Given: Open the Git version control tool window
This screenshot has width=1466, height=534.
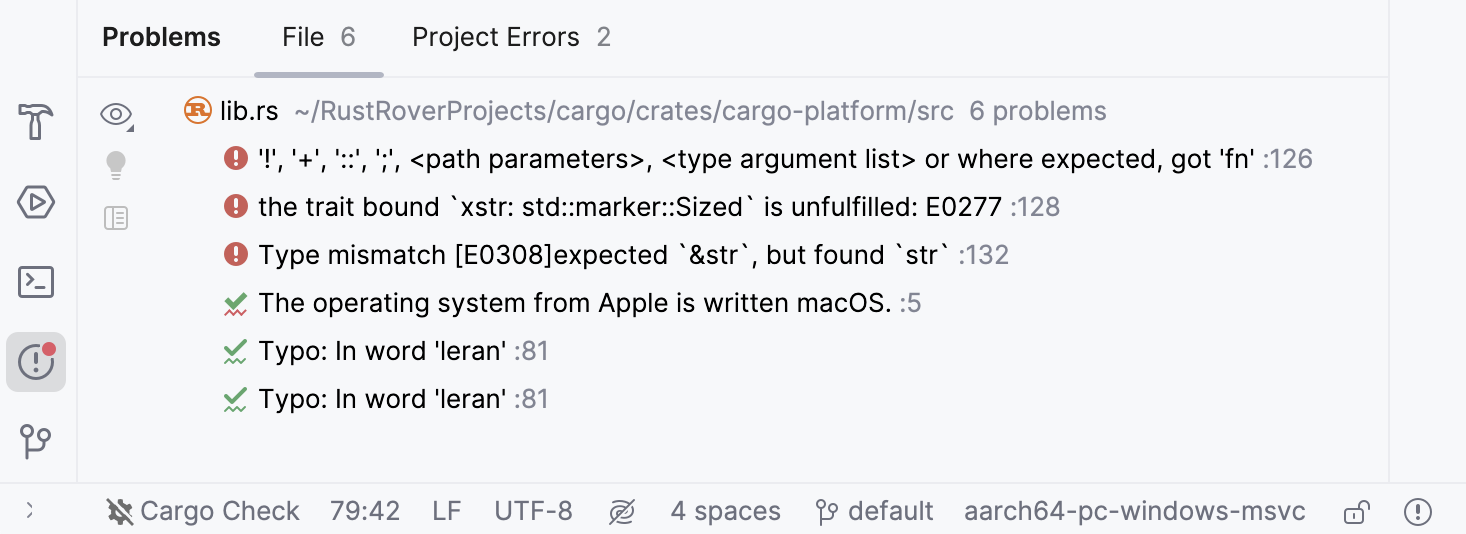Looking at the screenshot, I should (36, 441).
